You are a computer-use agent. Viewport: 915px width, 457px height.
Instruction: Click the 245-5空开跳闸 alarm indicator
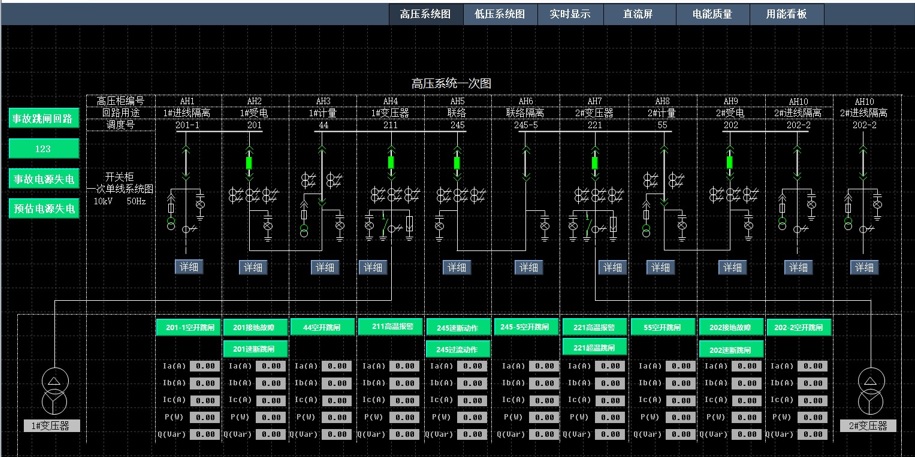(526, 327)
